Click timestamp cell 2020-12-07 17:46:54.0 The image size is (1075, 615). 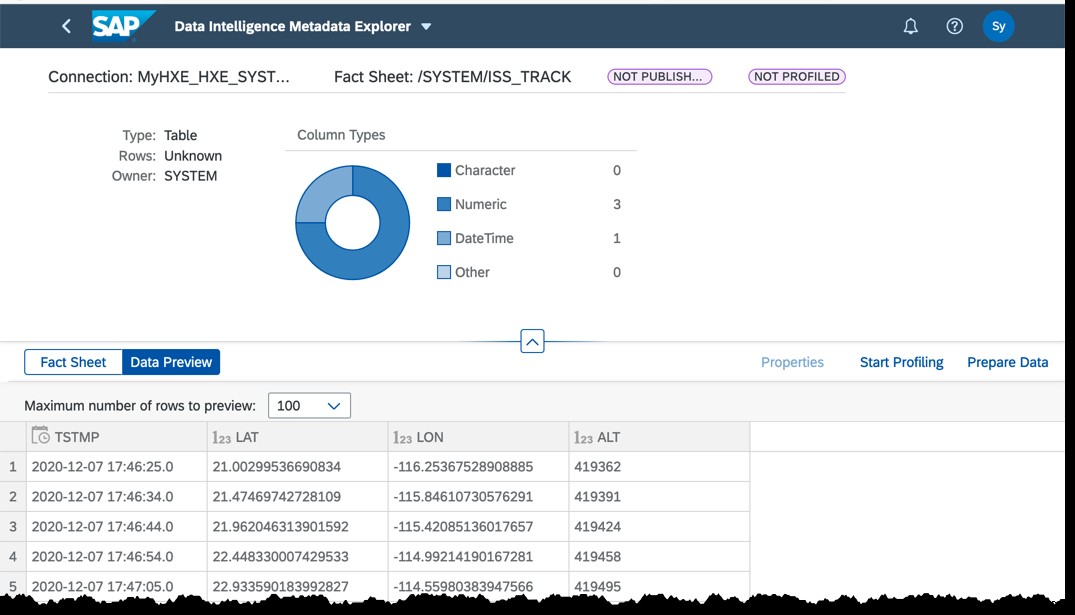click(x=117, y=557)
